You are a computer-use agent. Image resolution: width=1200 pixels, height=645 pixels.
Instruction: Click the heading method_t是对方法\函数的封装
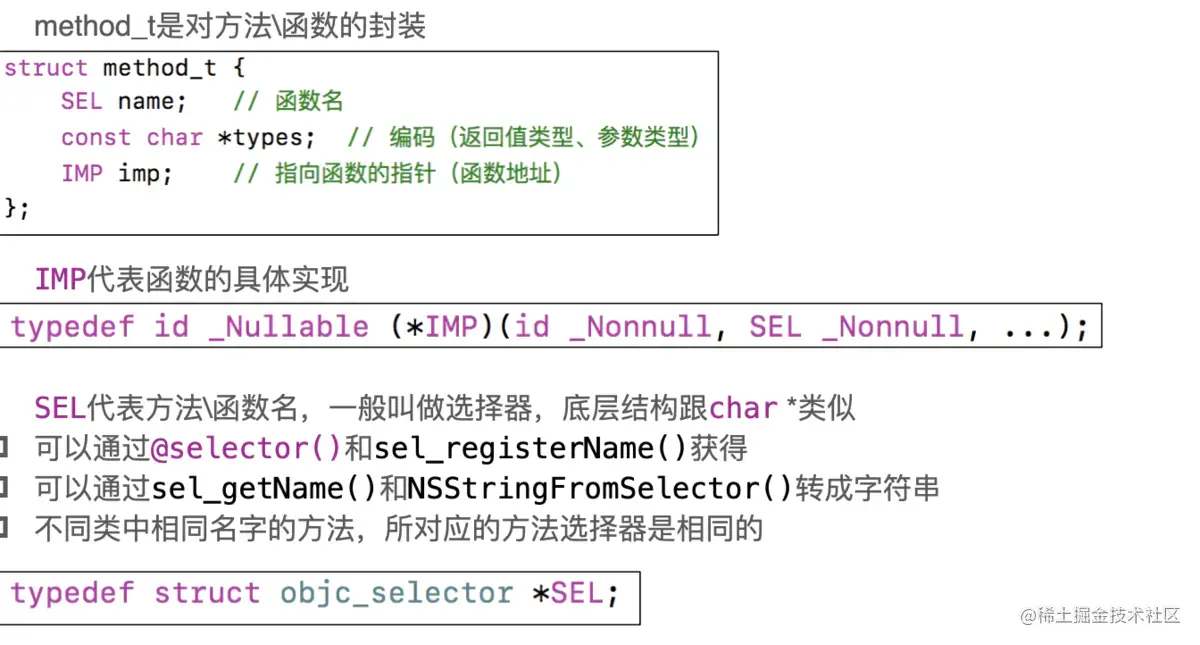coord(230,26)
